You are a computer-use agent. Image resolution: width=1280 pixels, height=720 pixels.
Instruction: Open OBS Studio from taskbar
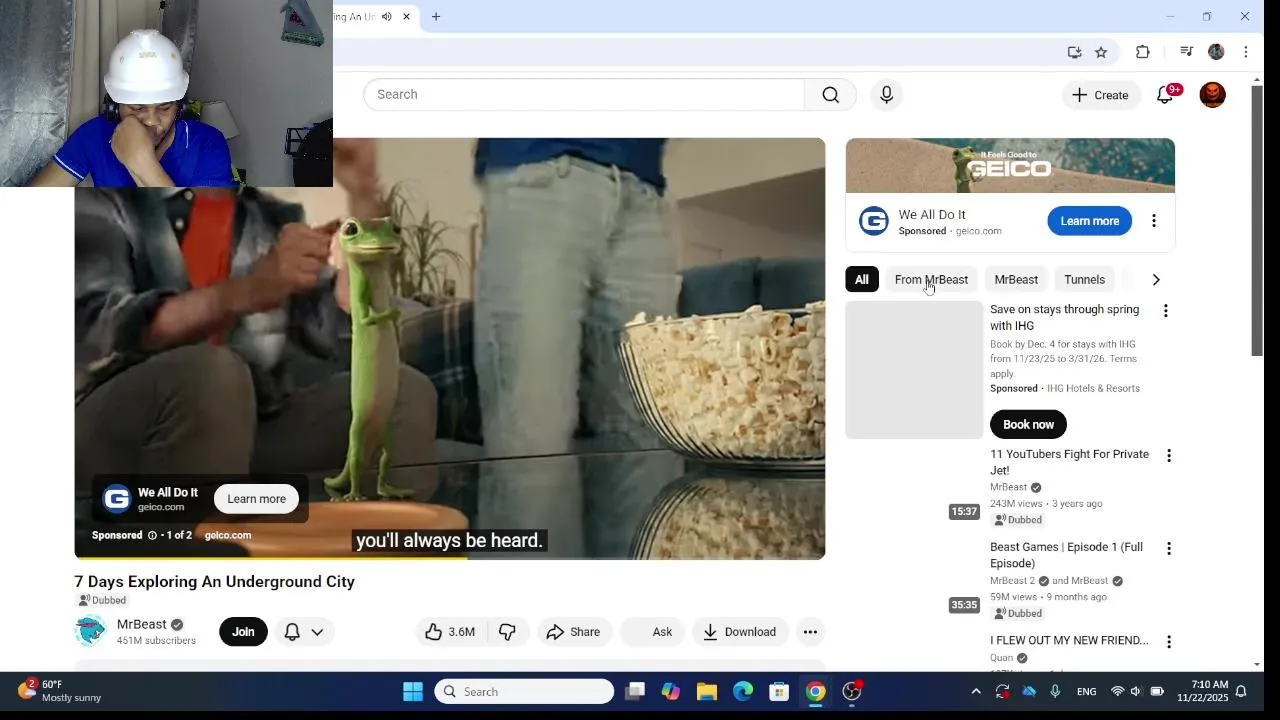852,692
